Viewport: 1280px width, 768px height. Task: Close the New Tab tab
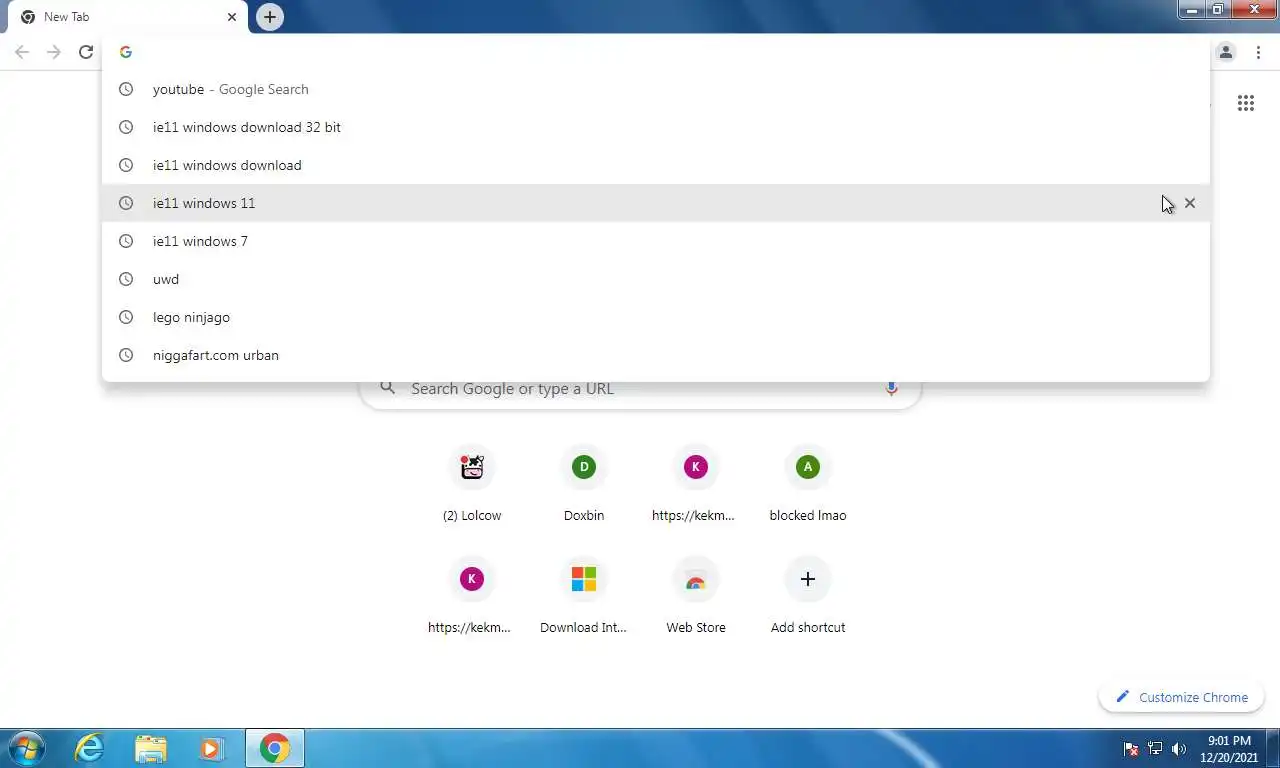coord(232,17)
